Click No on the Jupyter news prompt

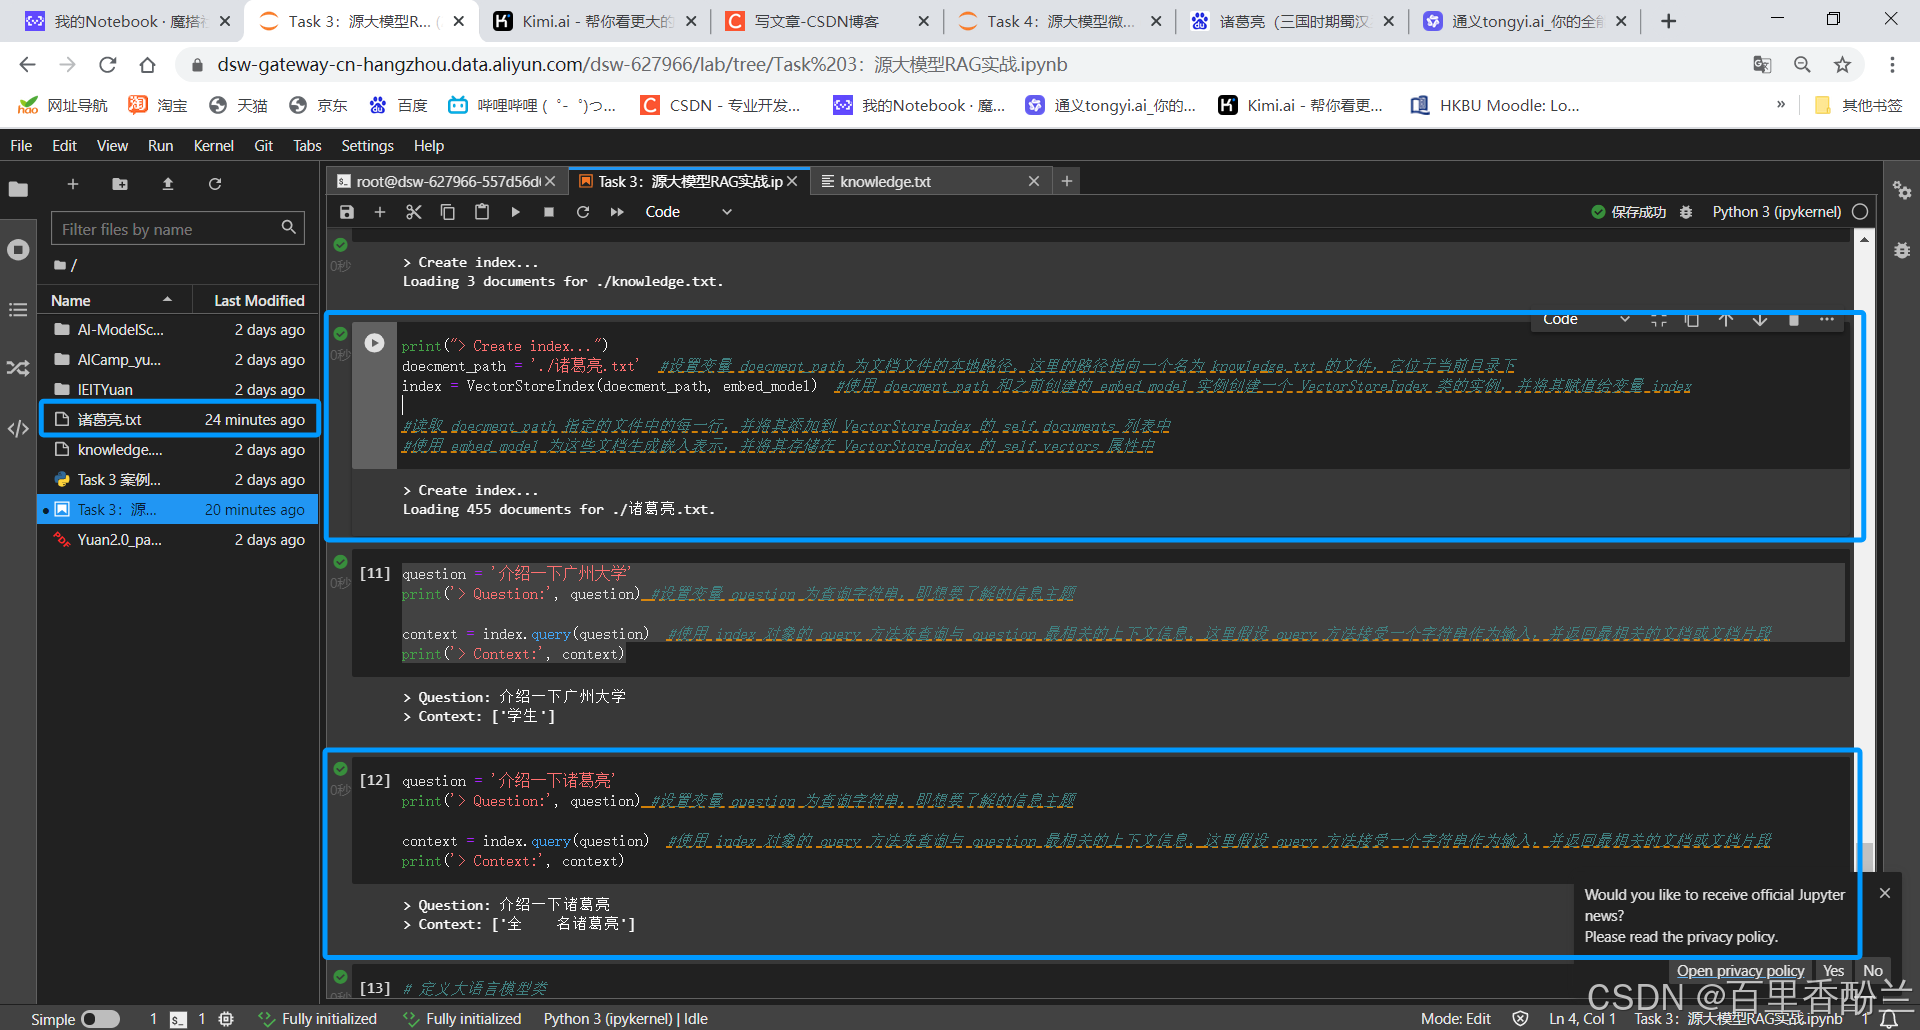1873,971
